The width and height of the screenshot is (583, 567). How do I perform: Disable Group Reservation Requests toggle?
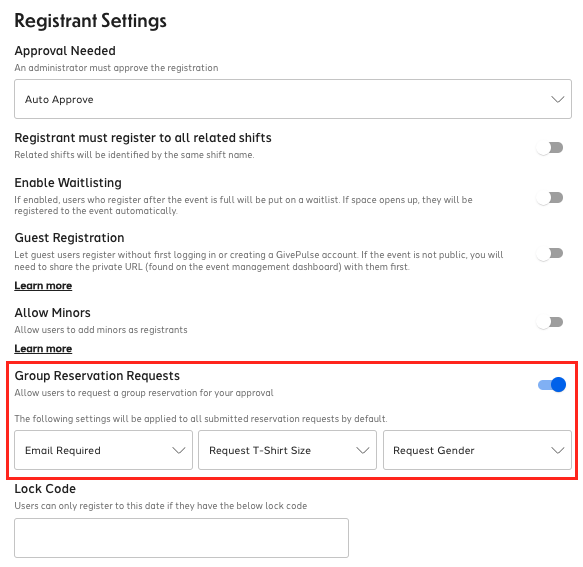pos(552,384)
